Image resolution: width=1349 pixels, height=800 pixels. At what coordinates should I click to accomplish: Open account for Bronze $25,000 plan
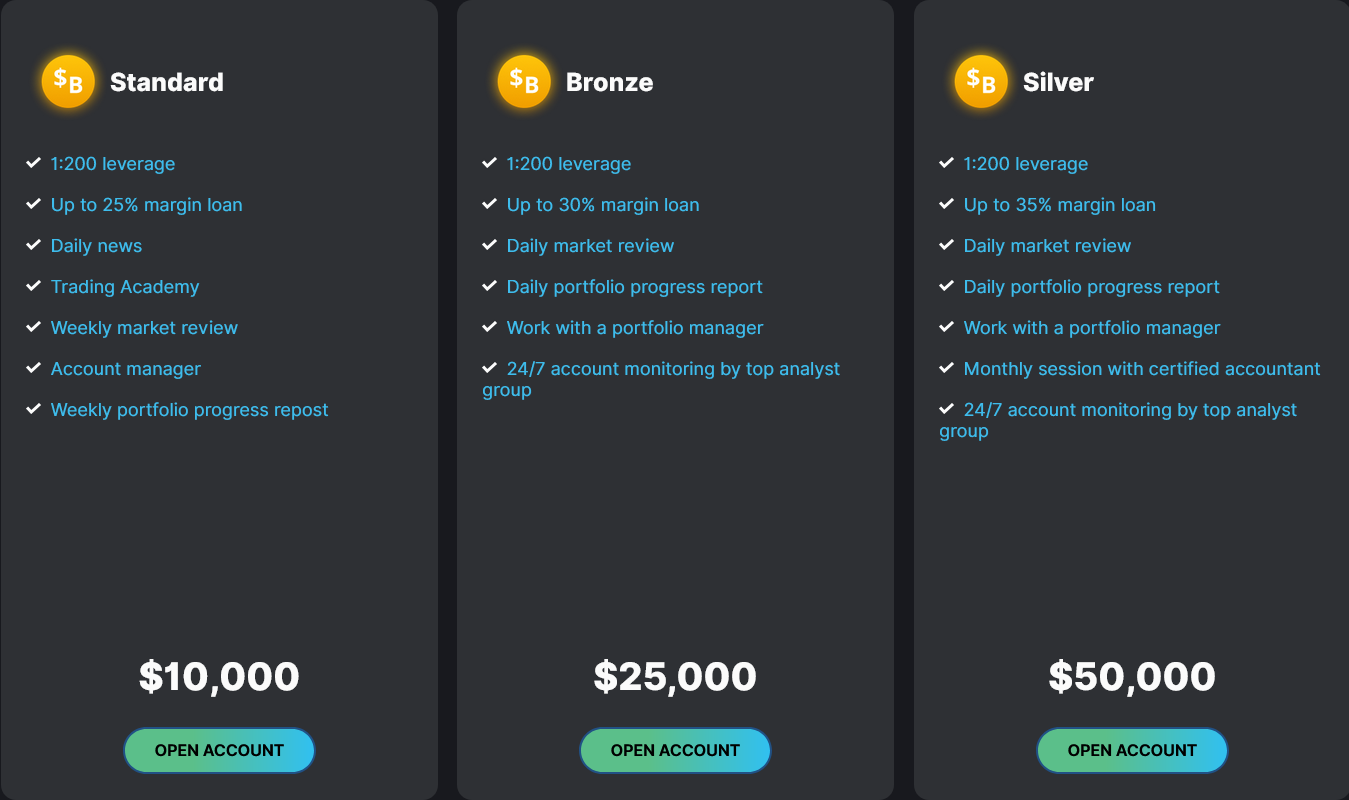tap(675, 750)
